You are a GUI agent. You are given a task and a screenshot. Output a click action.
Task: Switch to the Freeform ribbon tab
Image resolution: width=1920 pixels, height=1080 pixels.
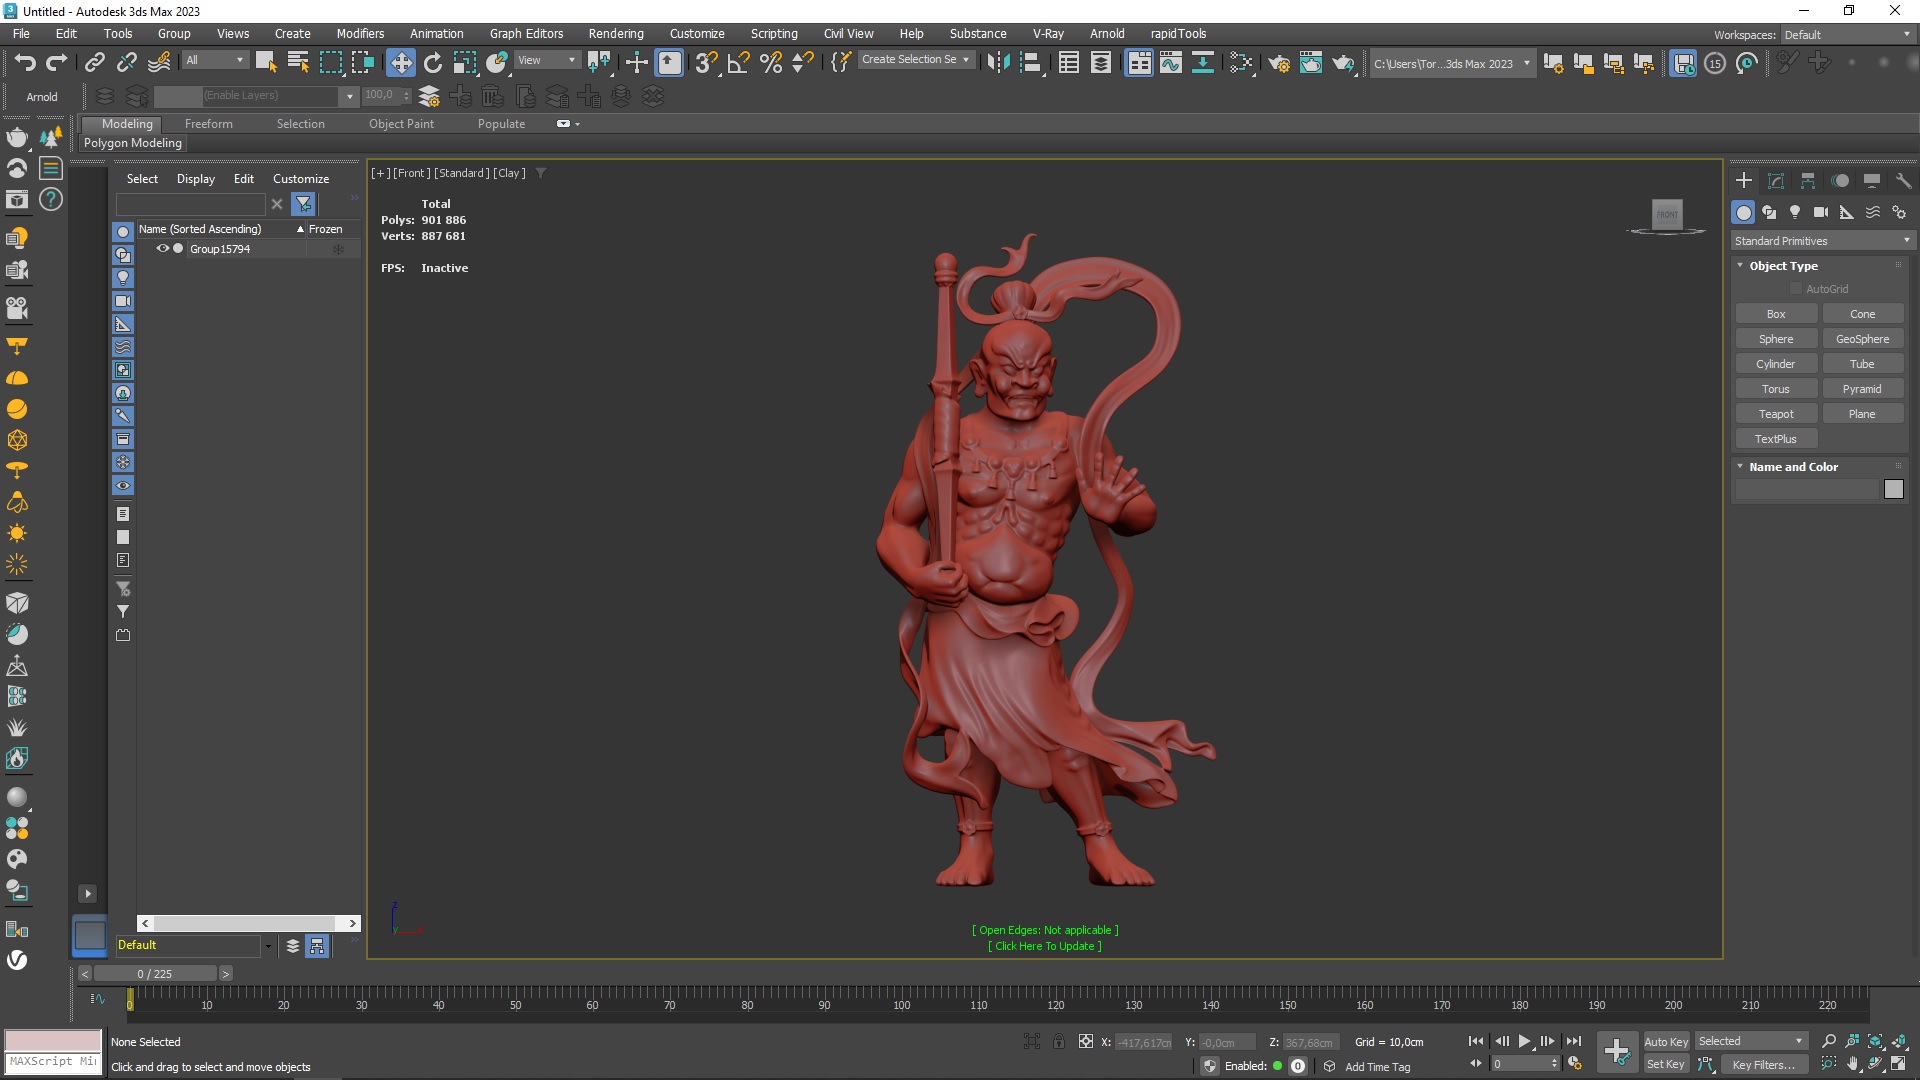point(208,124)
